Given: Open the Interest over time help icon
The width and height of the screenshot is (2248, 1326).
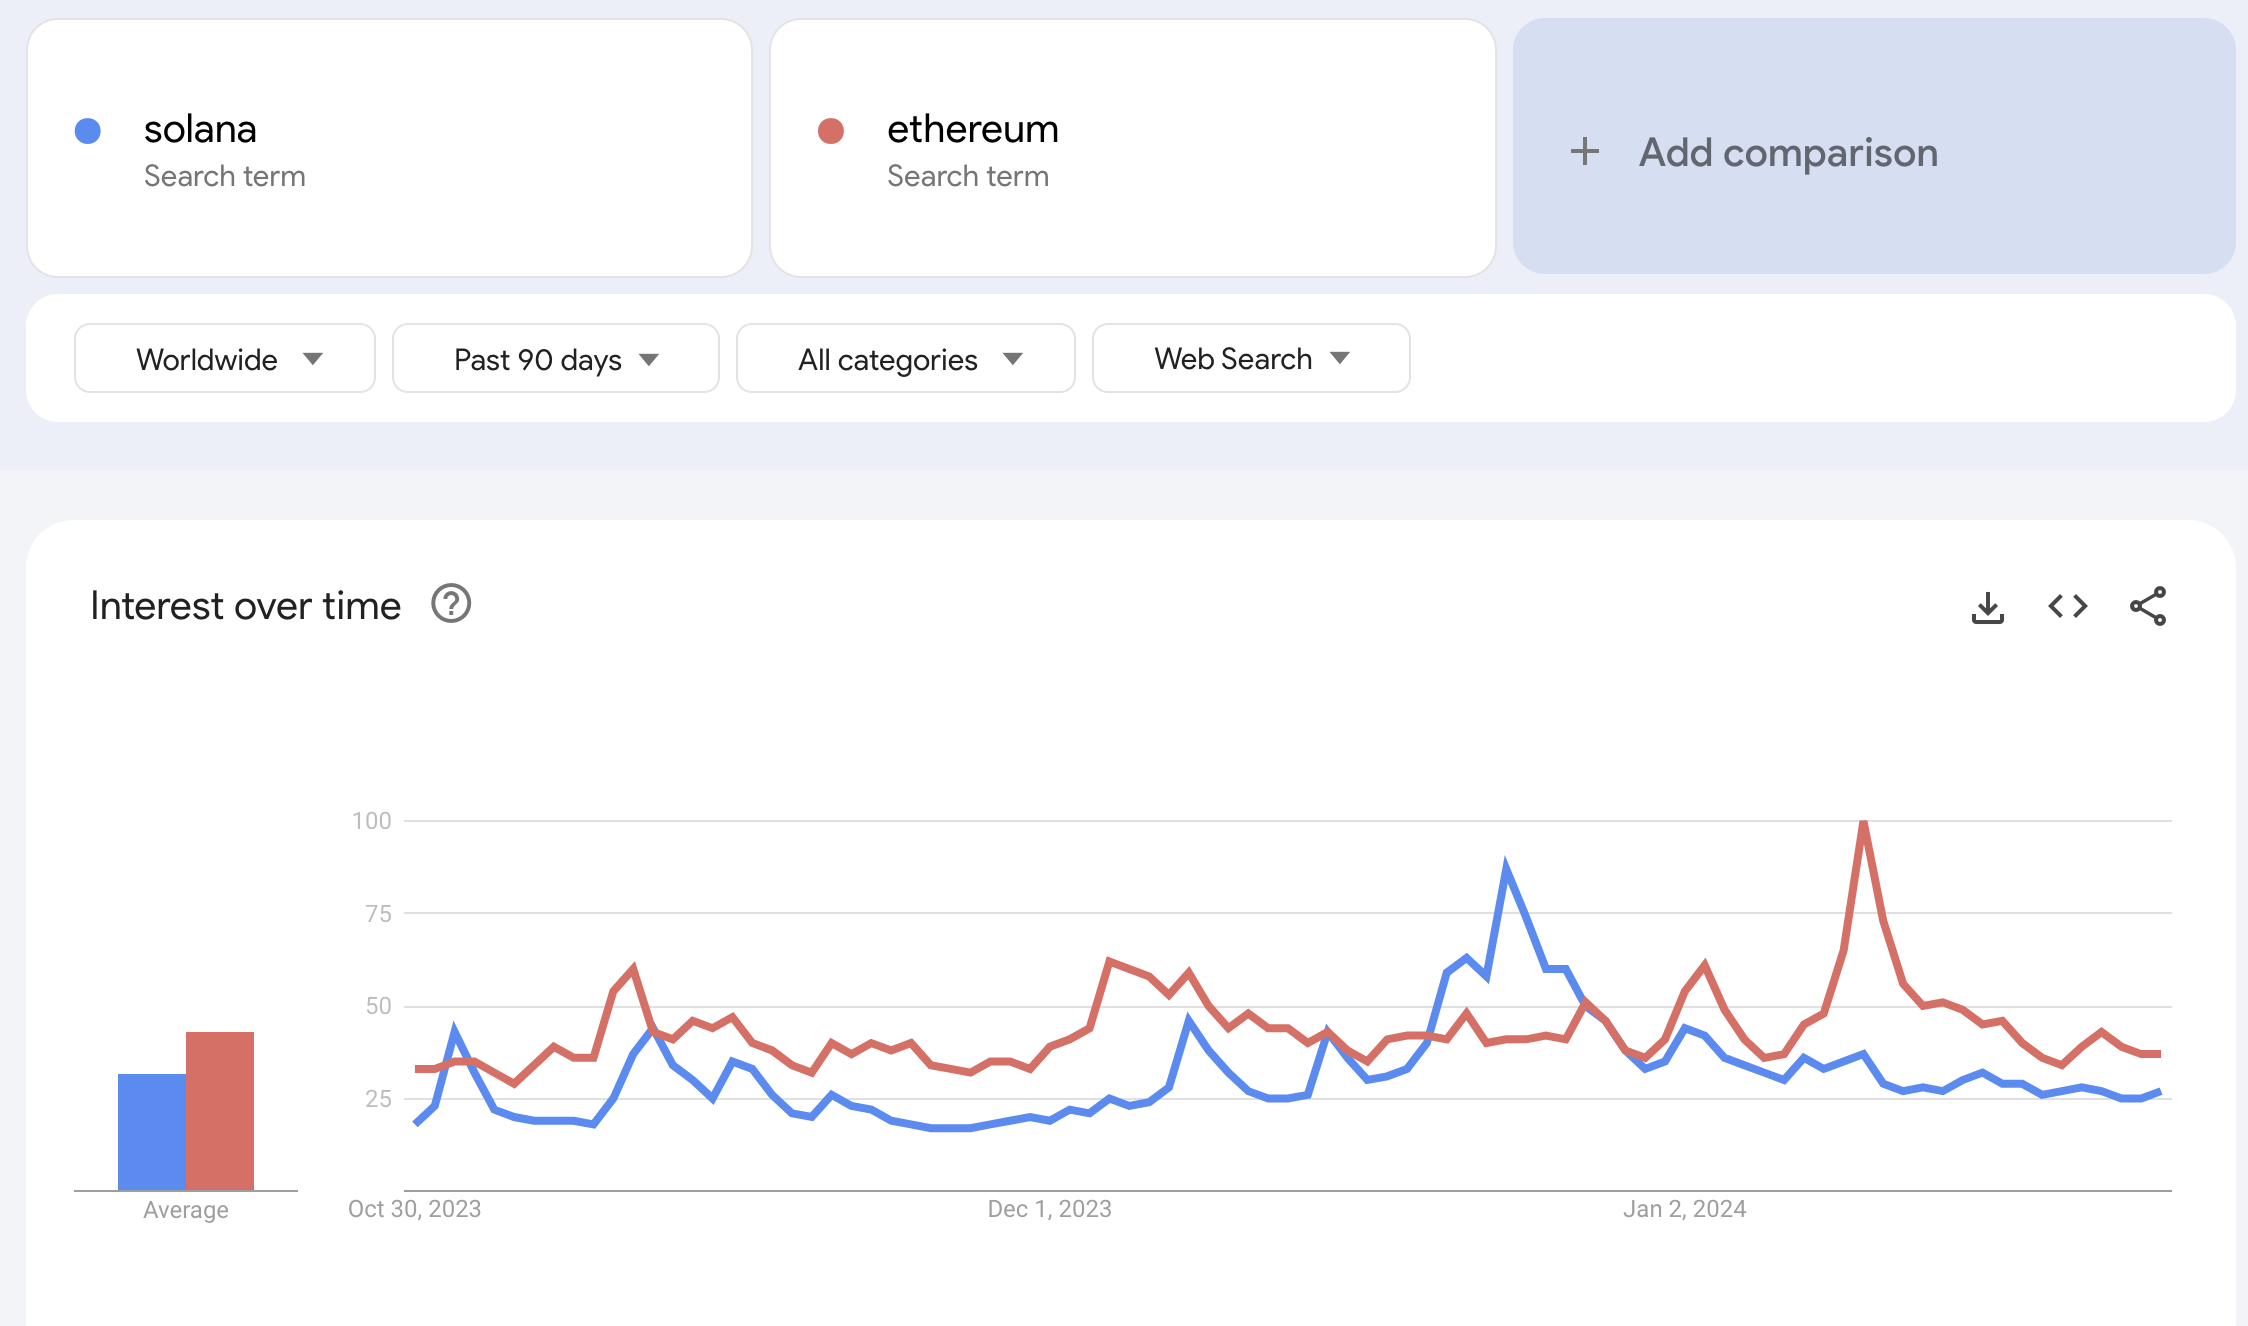Looking at the screenshot, I should pyautogui.click(x=451, y=605).
